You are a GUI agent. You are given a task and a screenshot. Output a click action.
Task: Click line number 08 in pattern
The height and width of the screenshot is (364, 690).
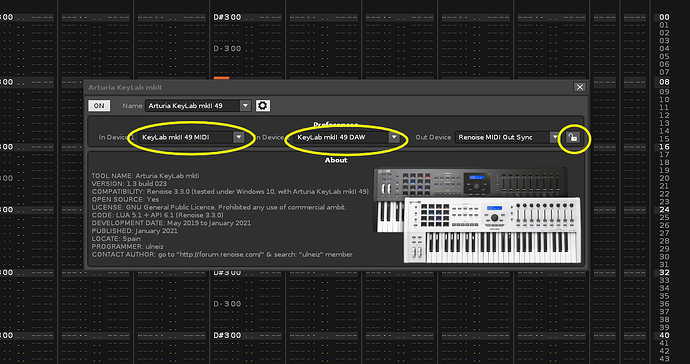(664, 82)
